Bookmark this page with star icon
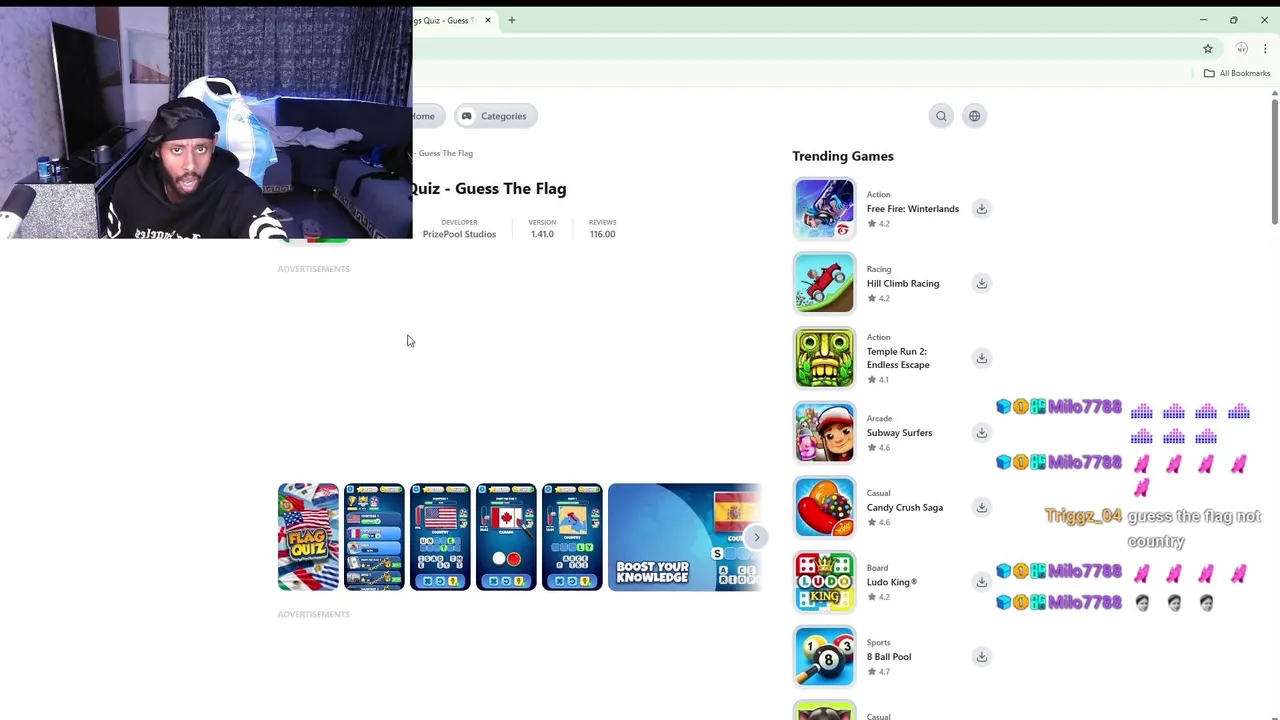The height and width of the screenshot is (720, 1280). pyautogui.click(x=1208, y=48)
